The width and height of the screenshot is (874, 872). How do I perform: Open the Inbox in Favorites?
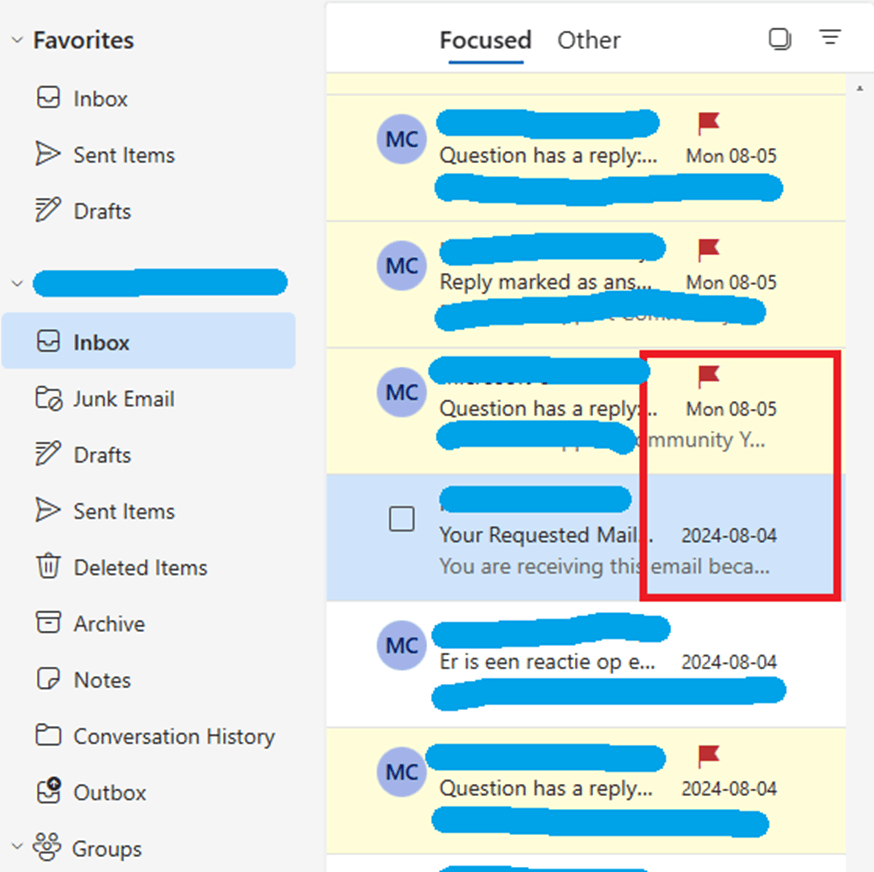click(47, 98)
